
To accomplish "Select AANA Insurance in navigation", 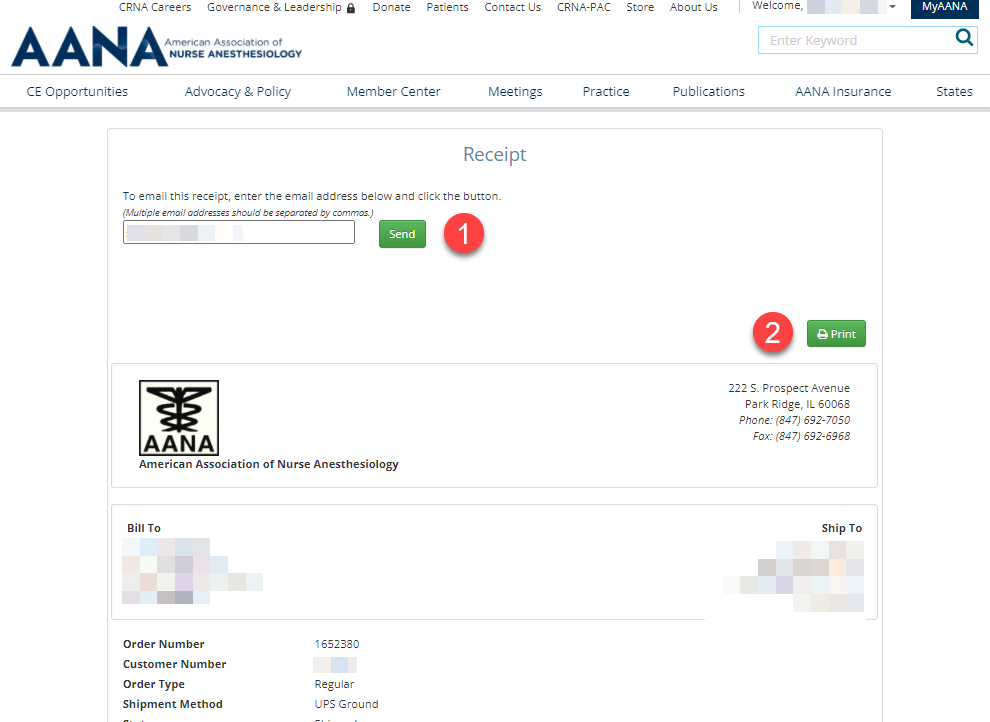I will click(x=843, y=92).
